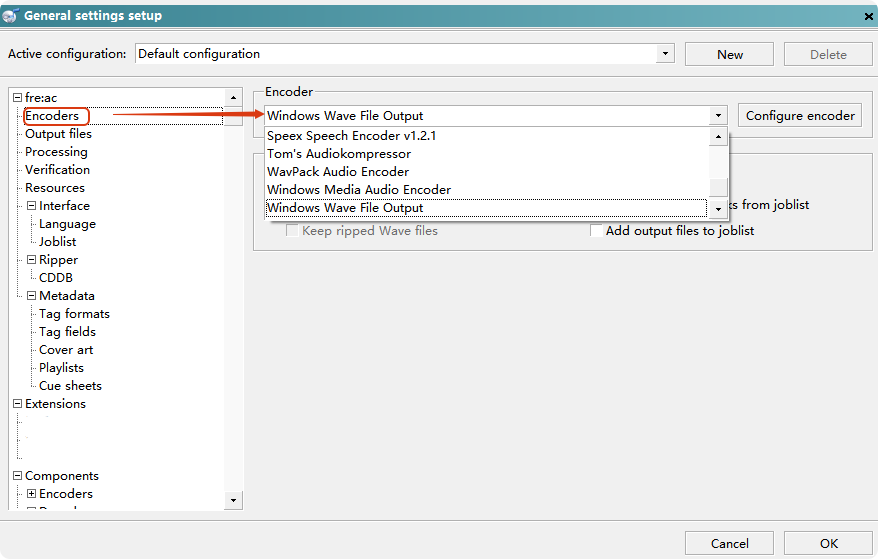Toggle Add output files to joblist

(597, 231)
